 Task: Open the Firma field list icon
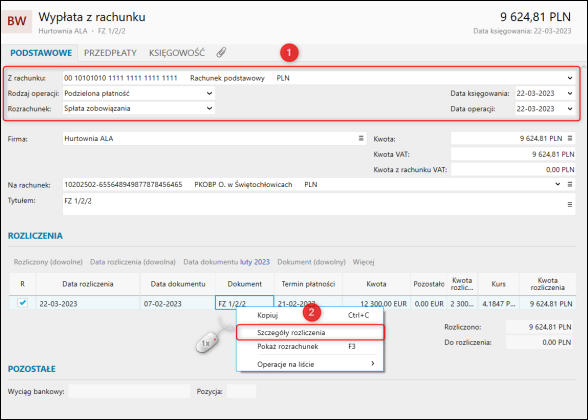(361, 138)
